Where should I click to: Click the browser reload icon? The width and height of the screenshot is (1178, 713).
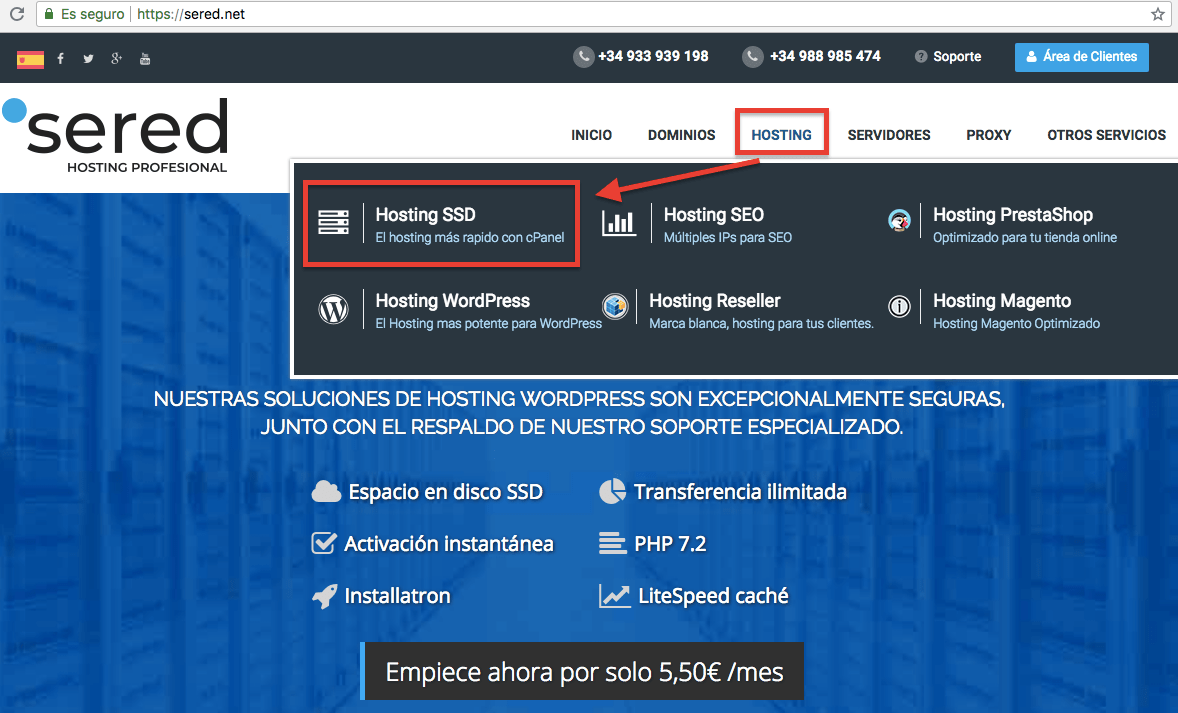pyautogui.click(x=17, y=14)
